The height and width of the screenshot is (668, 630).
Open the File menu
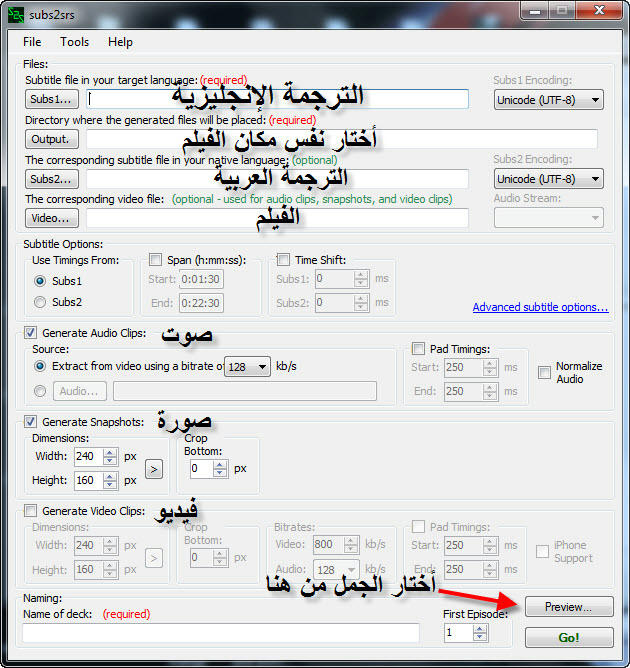pyautogui.click(x=32, y=42)
